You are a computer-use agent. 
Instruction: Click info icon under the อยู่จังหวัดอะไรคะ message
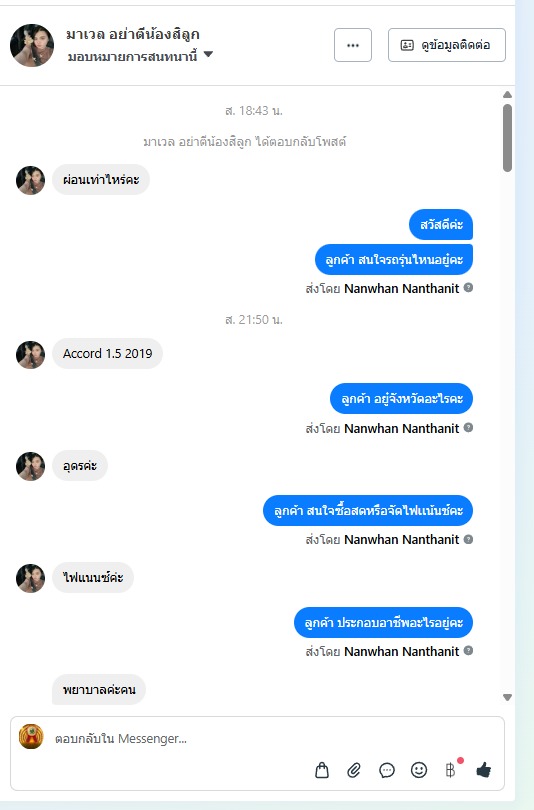pyautogui.click(x=468, y=427)
